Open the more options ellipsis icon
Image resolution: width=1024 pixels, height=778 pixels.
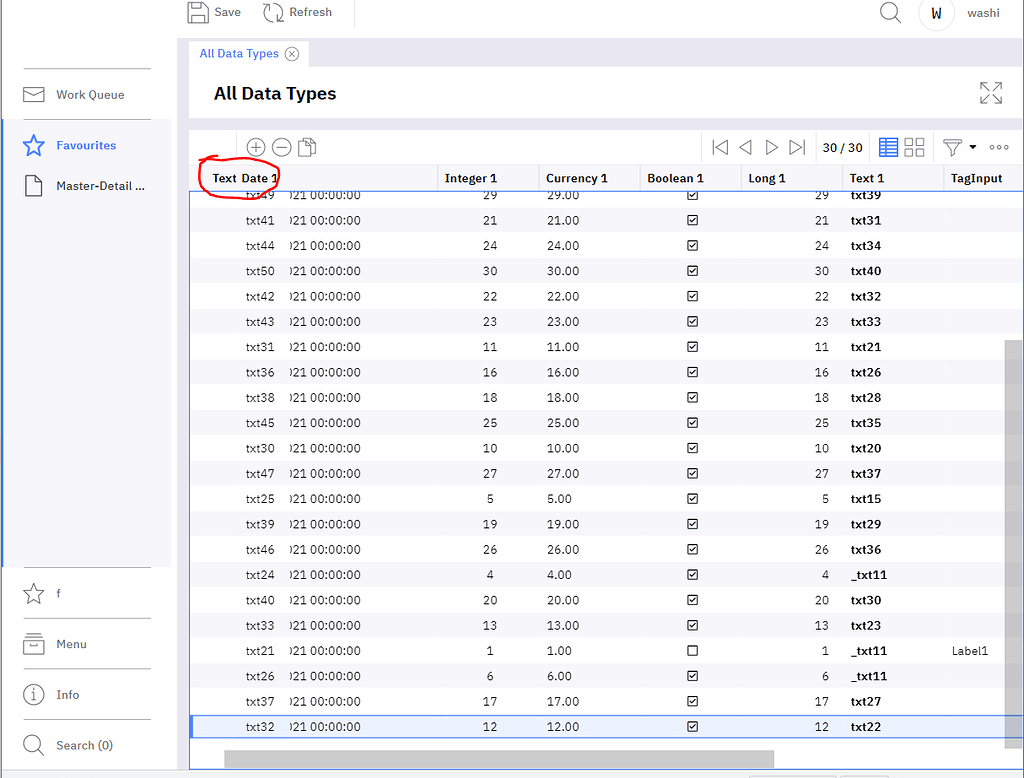click(998, 146)
